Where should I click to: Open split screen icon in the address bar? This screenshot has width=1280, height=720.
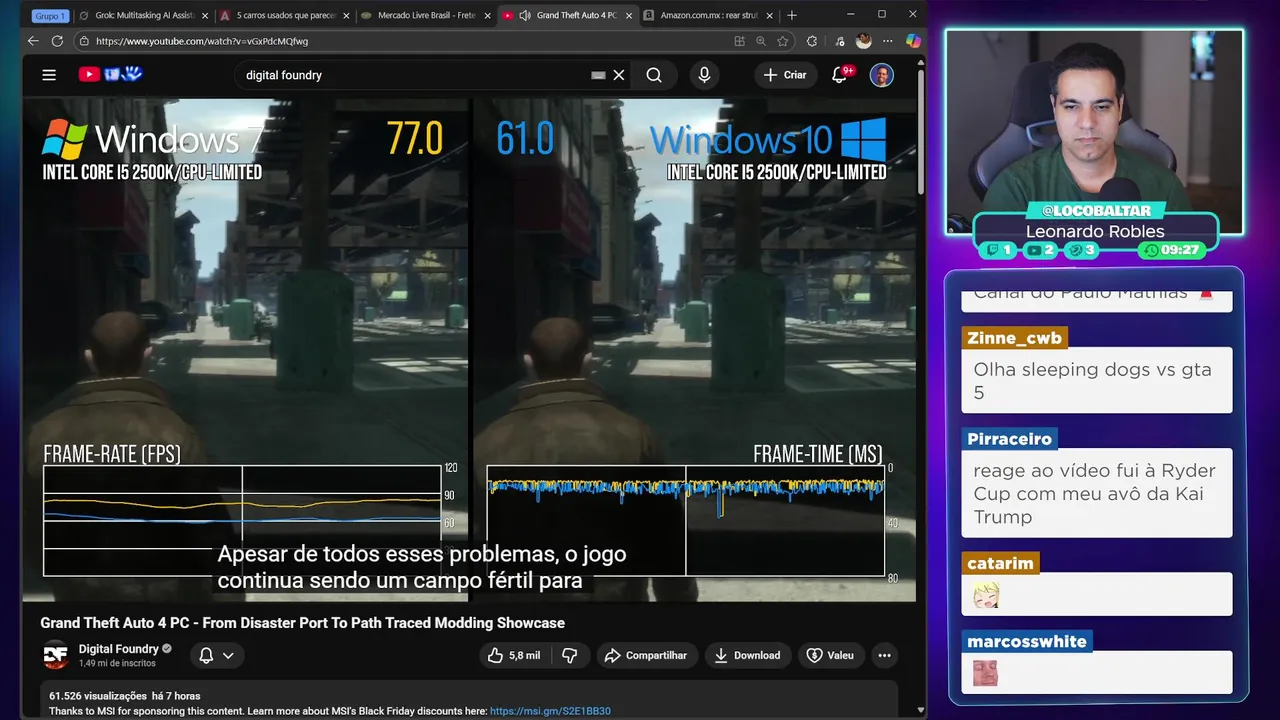739,41
